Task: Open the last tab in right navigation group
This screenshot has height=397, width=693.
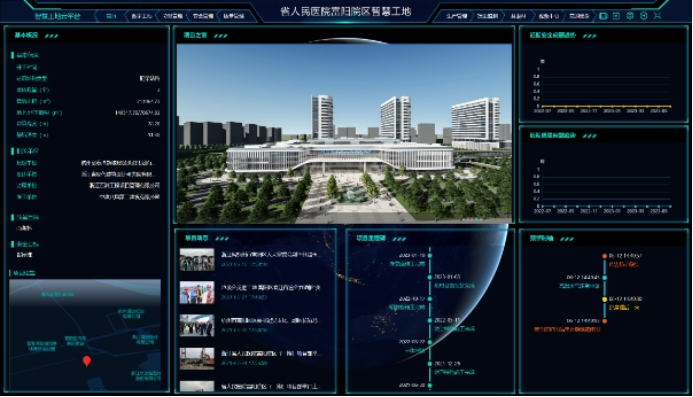Action: click(579, 16)
